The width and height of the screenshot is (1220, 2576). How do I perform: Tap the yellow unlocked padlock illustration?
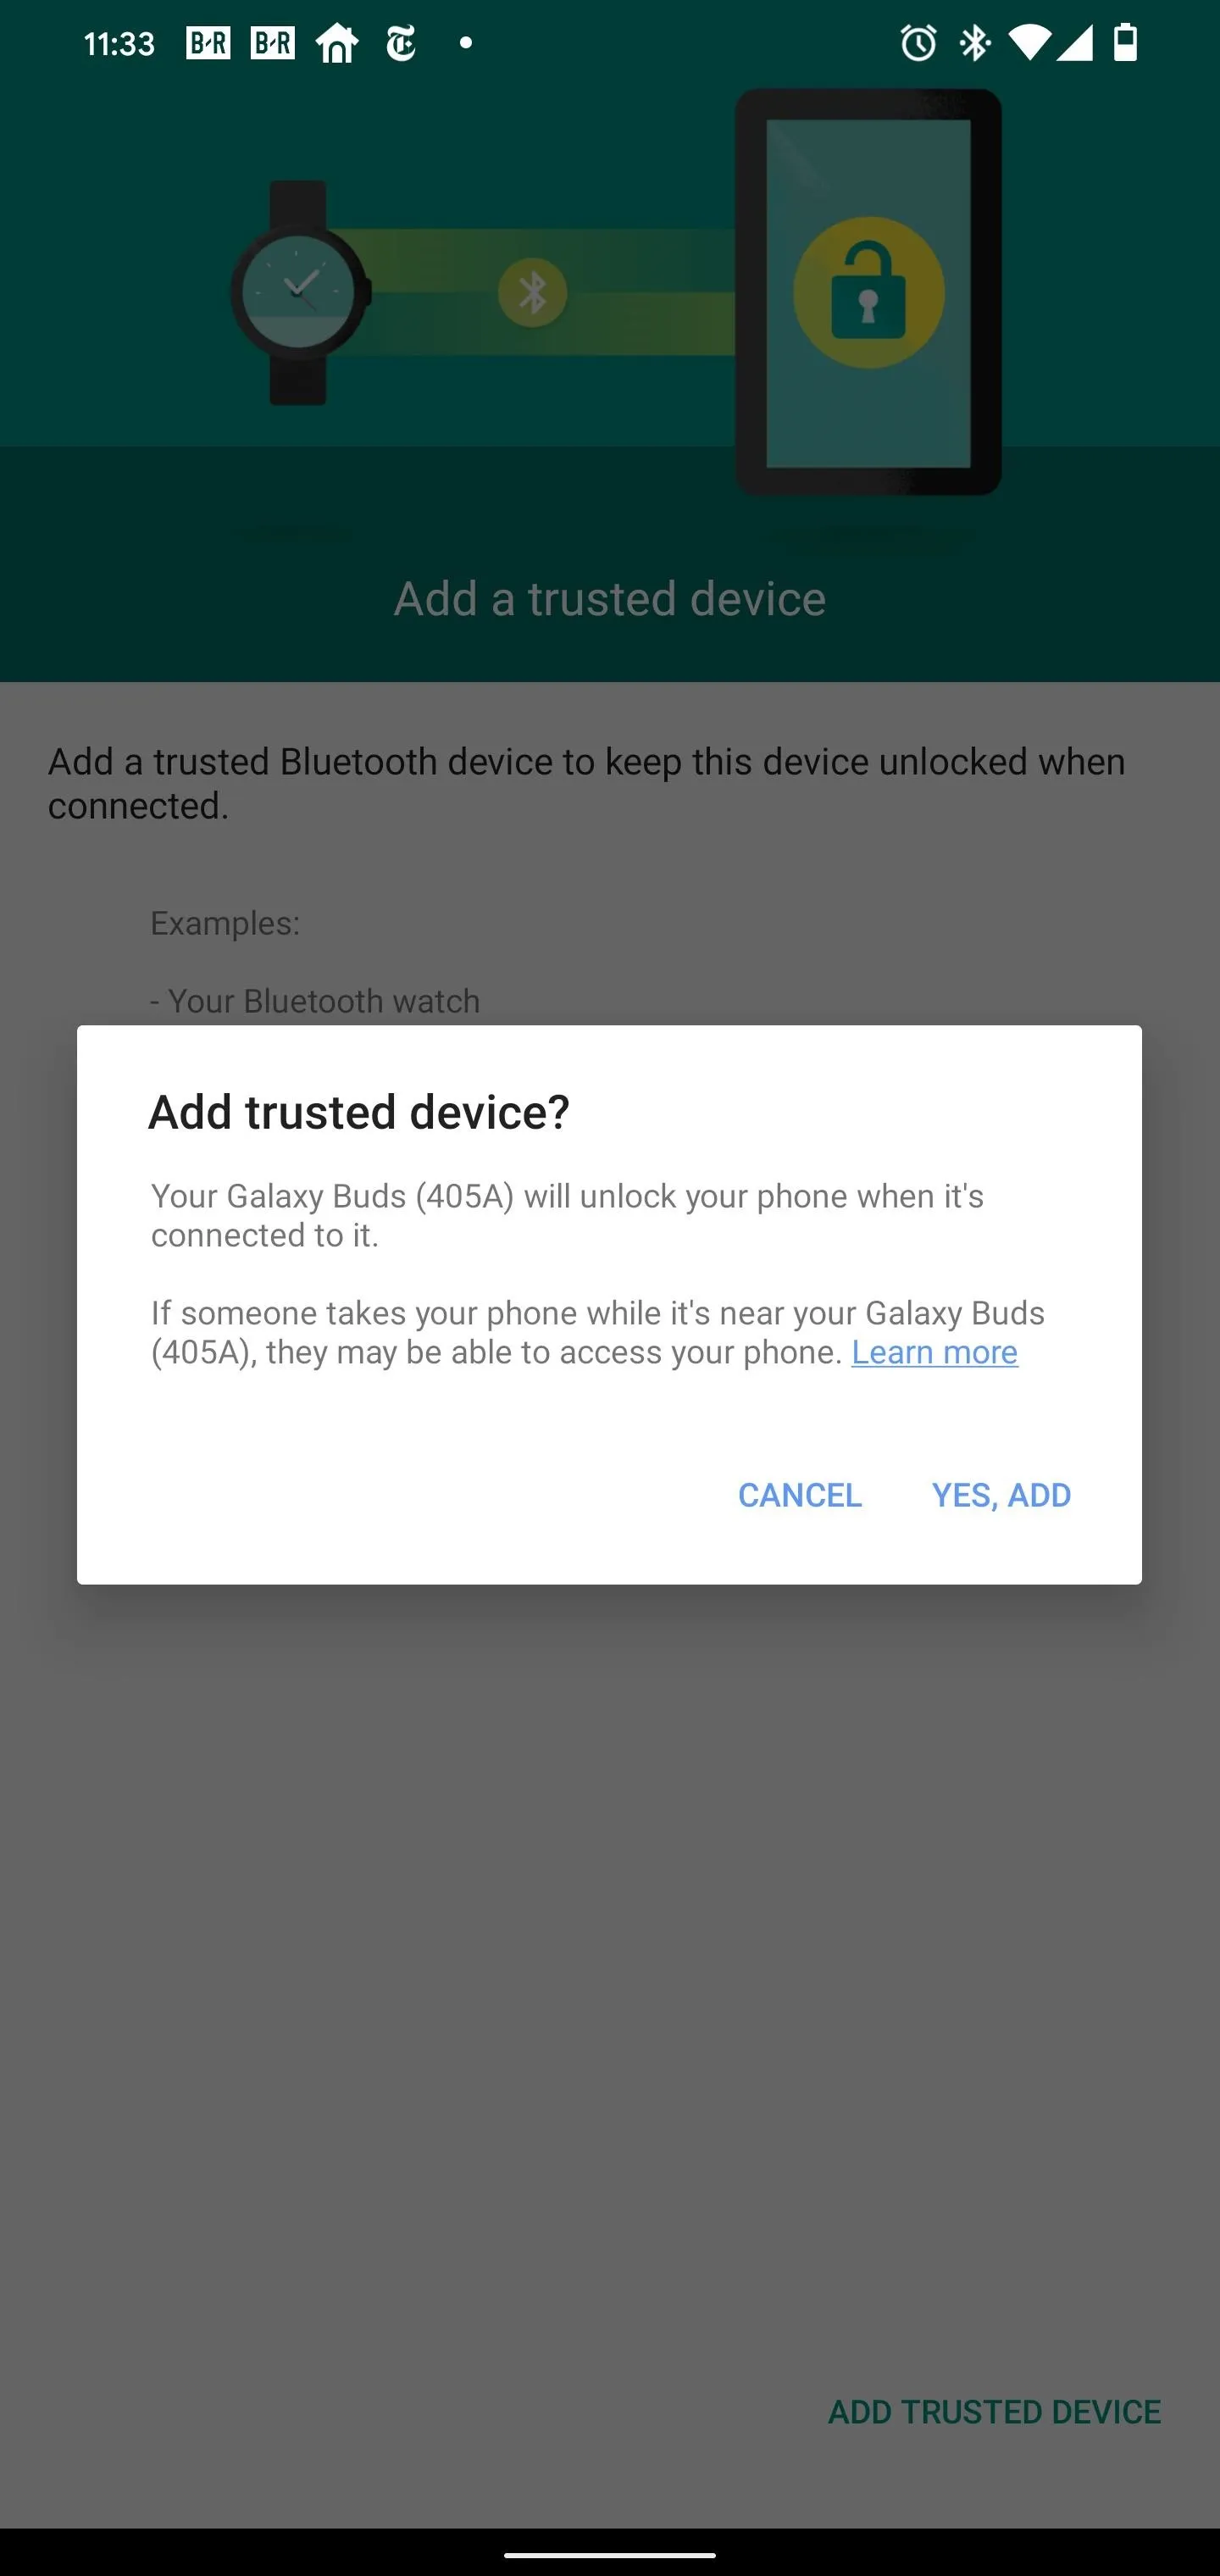coord(868,293)
